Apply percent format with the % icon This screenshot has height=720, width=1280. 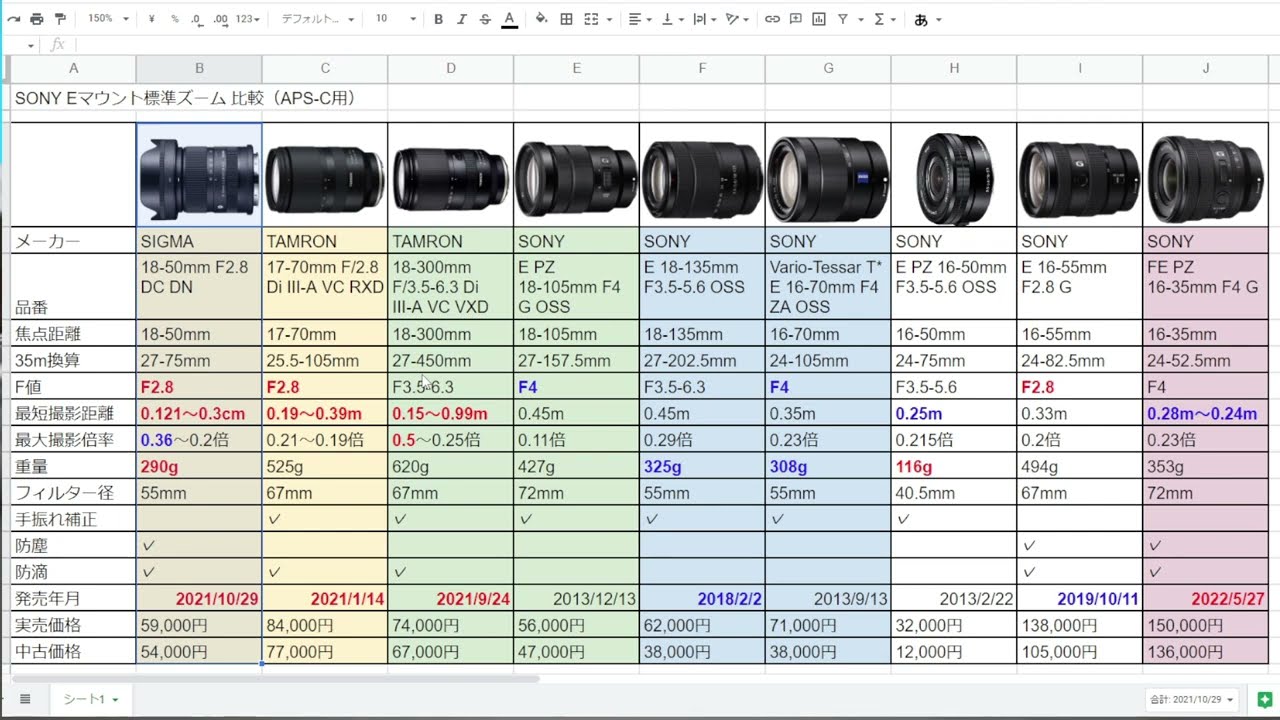[x=174, y=19]
